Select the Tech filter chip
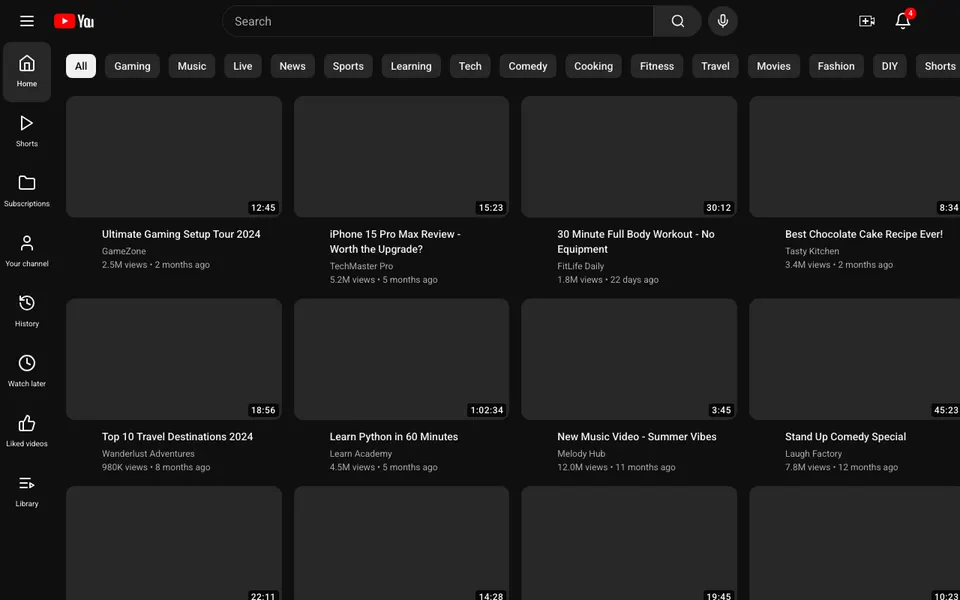 tap(470, 66)
